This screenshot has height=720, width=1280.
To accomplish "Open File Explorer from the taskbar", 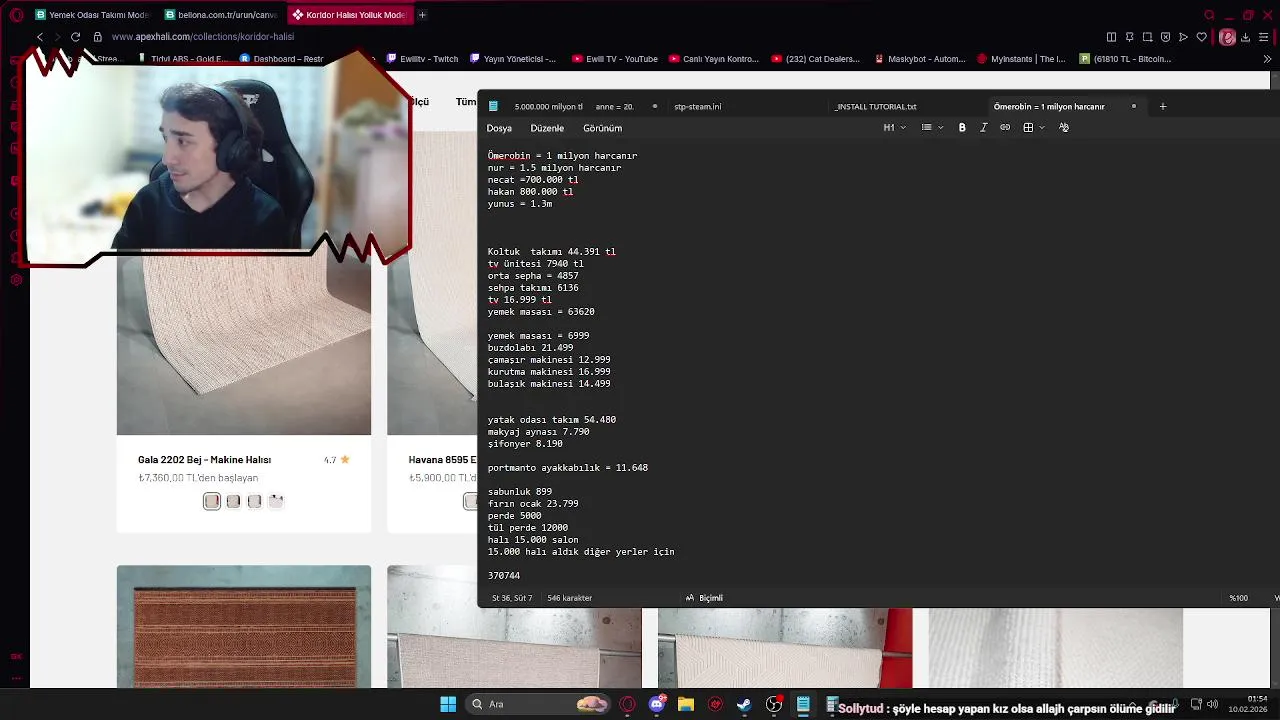I will 686,704.
